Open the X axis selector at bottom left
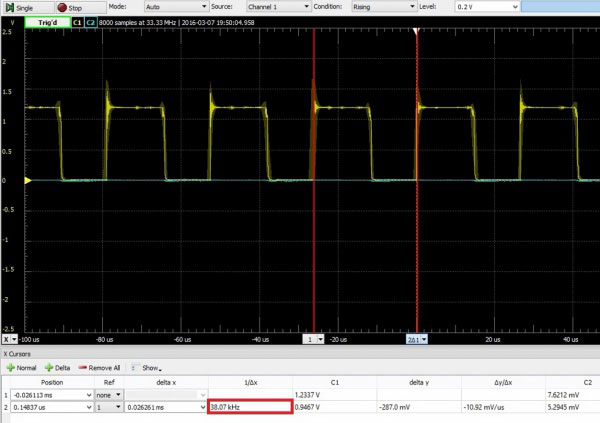This screenshot has width=600, height=423. 11,340
